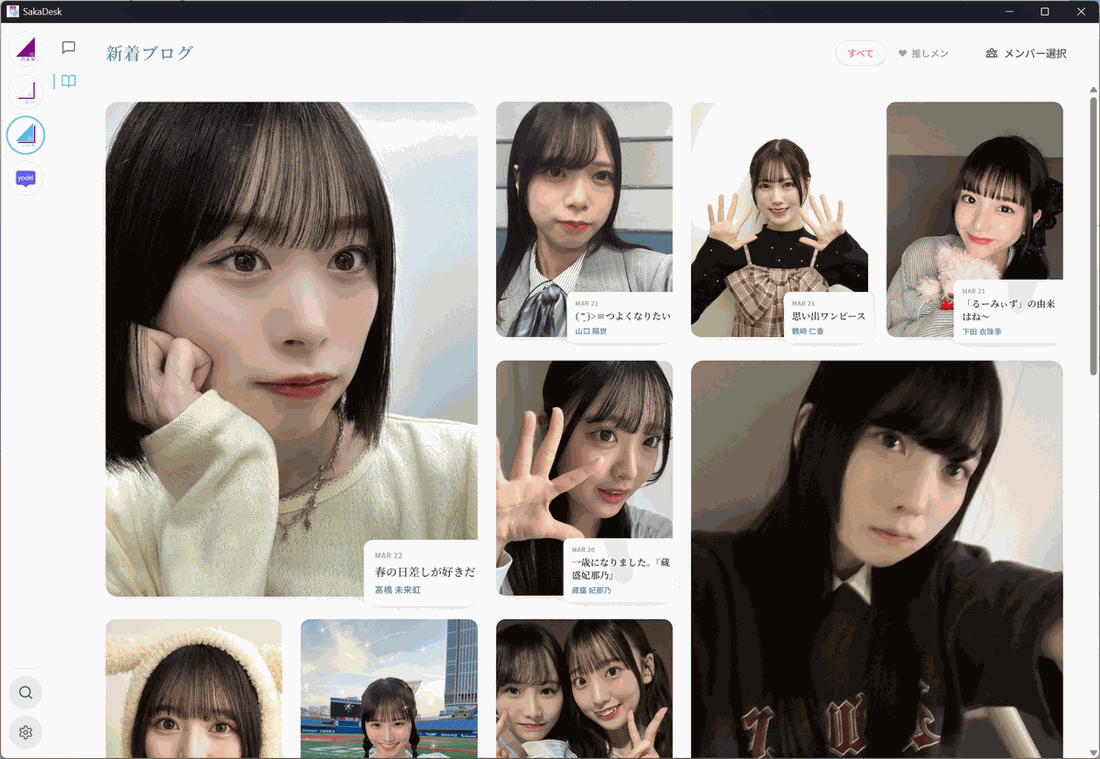Viewport: 1100px width, 759px height.
Task: Select the circled Hinatazaka46 group icon
Action: click(x=25, y=135)
